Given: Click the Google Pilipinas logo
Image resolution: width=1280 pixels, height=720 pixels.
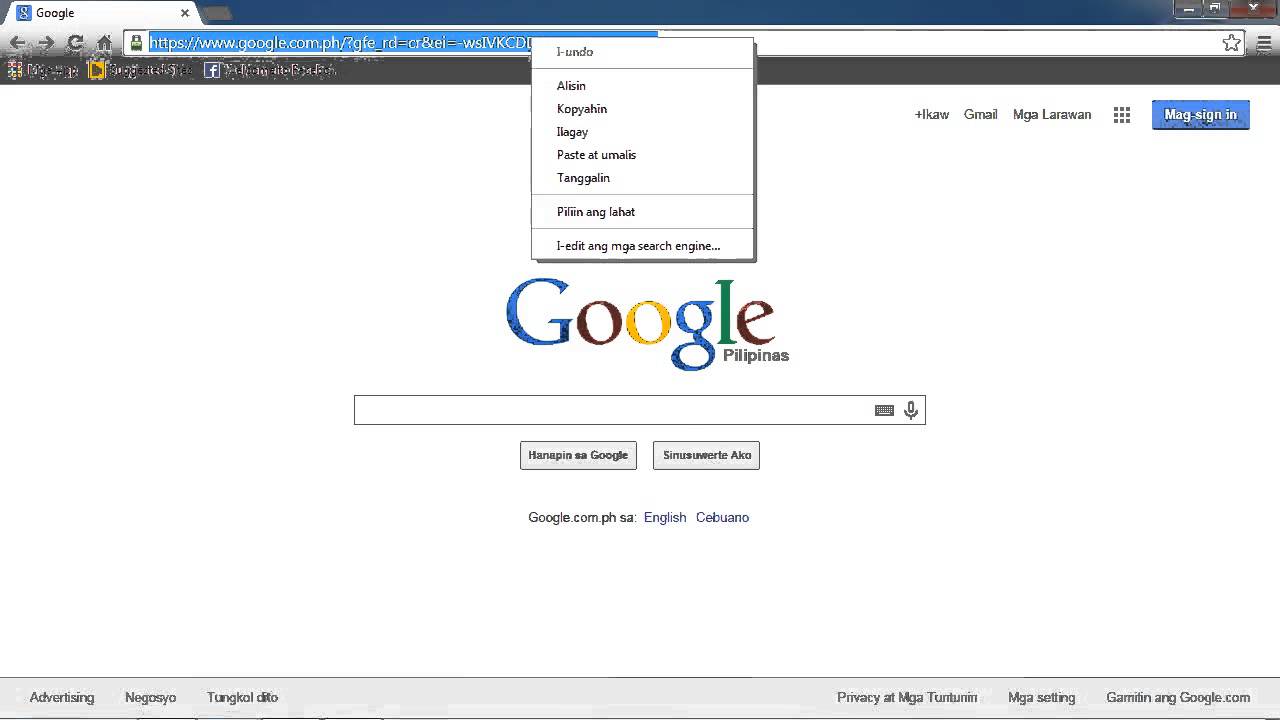Looking at the screenshot, I should point(646,323).
